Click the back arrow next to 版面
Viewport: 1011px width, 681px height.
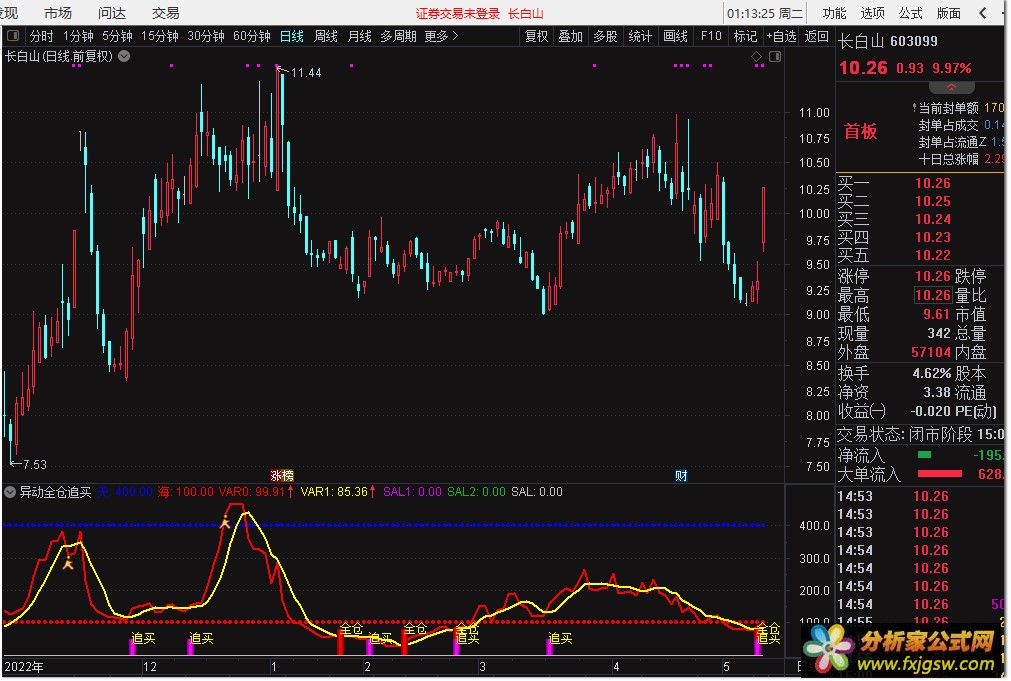(983, 13)
